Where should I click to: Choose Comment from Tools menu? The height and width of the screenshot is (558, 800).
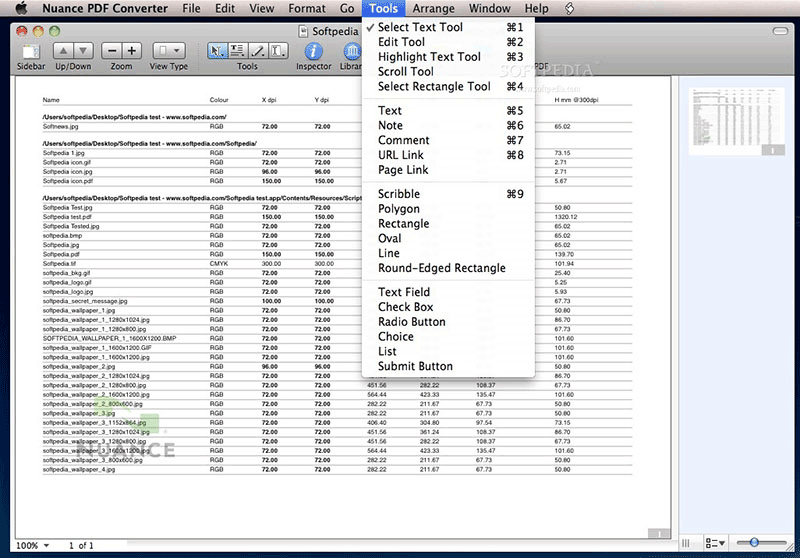(x=448, y=140)
